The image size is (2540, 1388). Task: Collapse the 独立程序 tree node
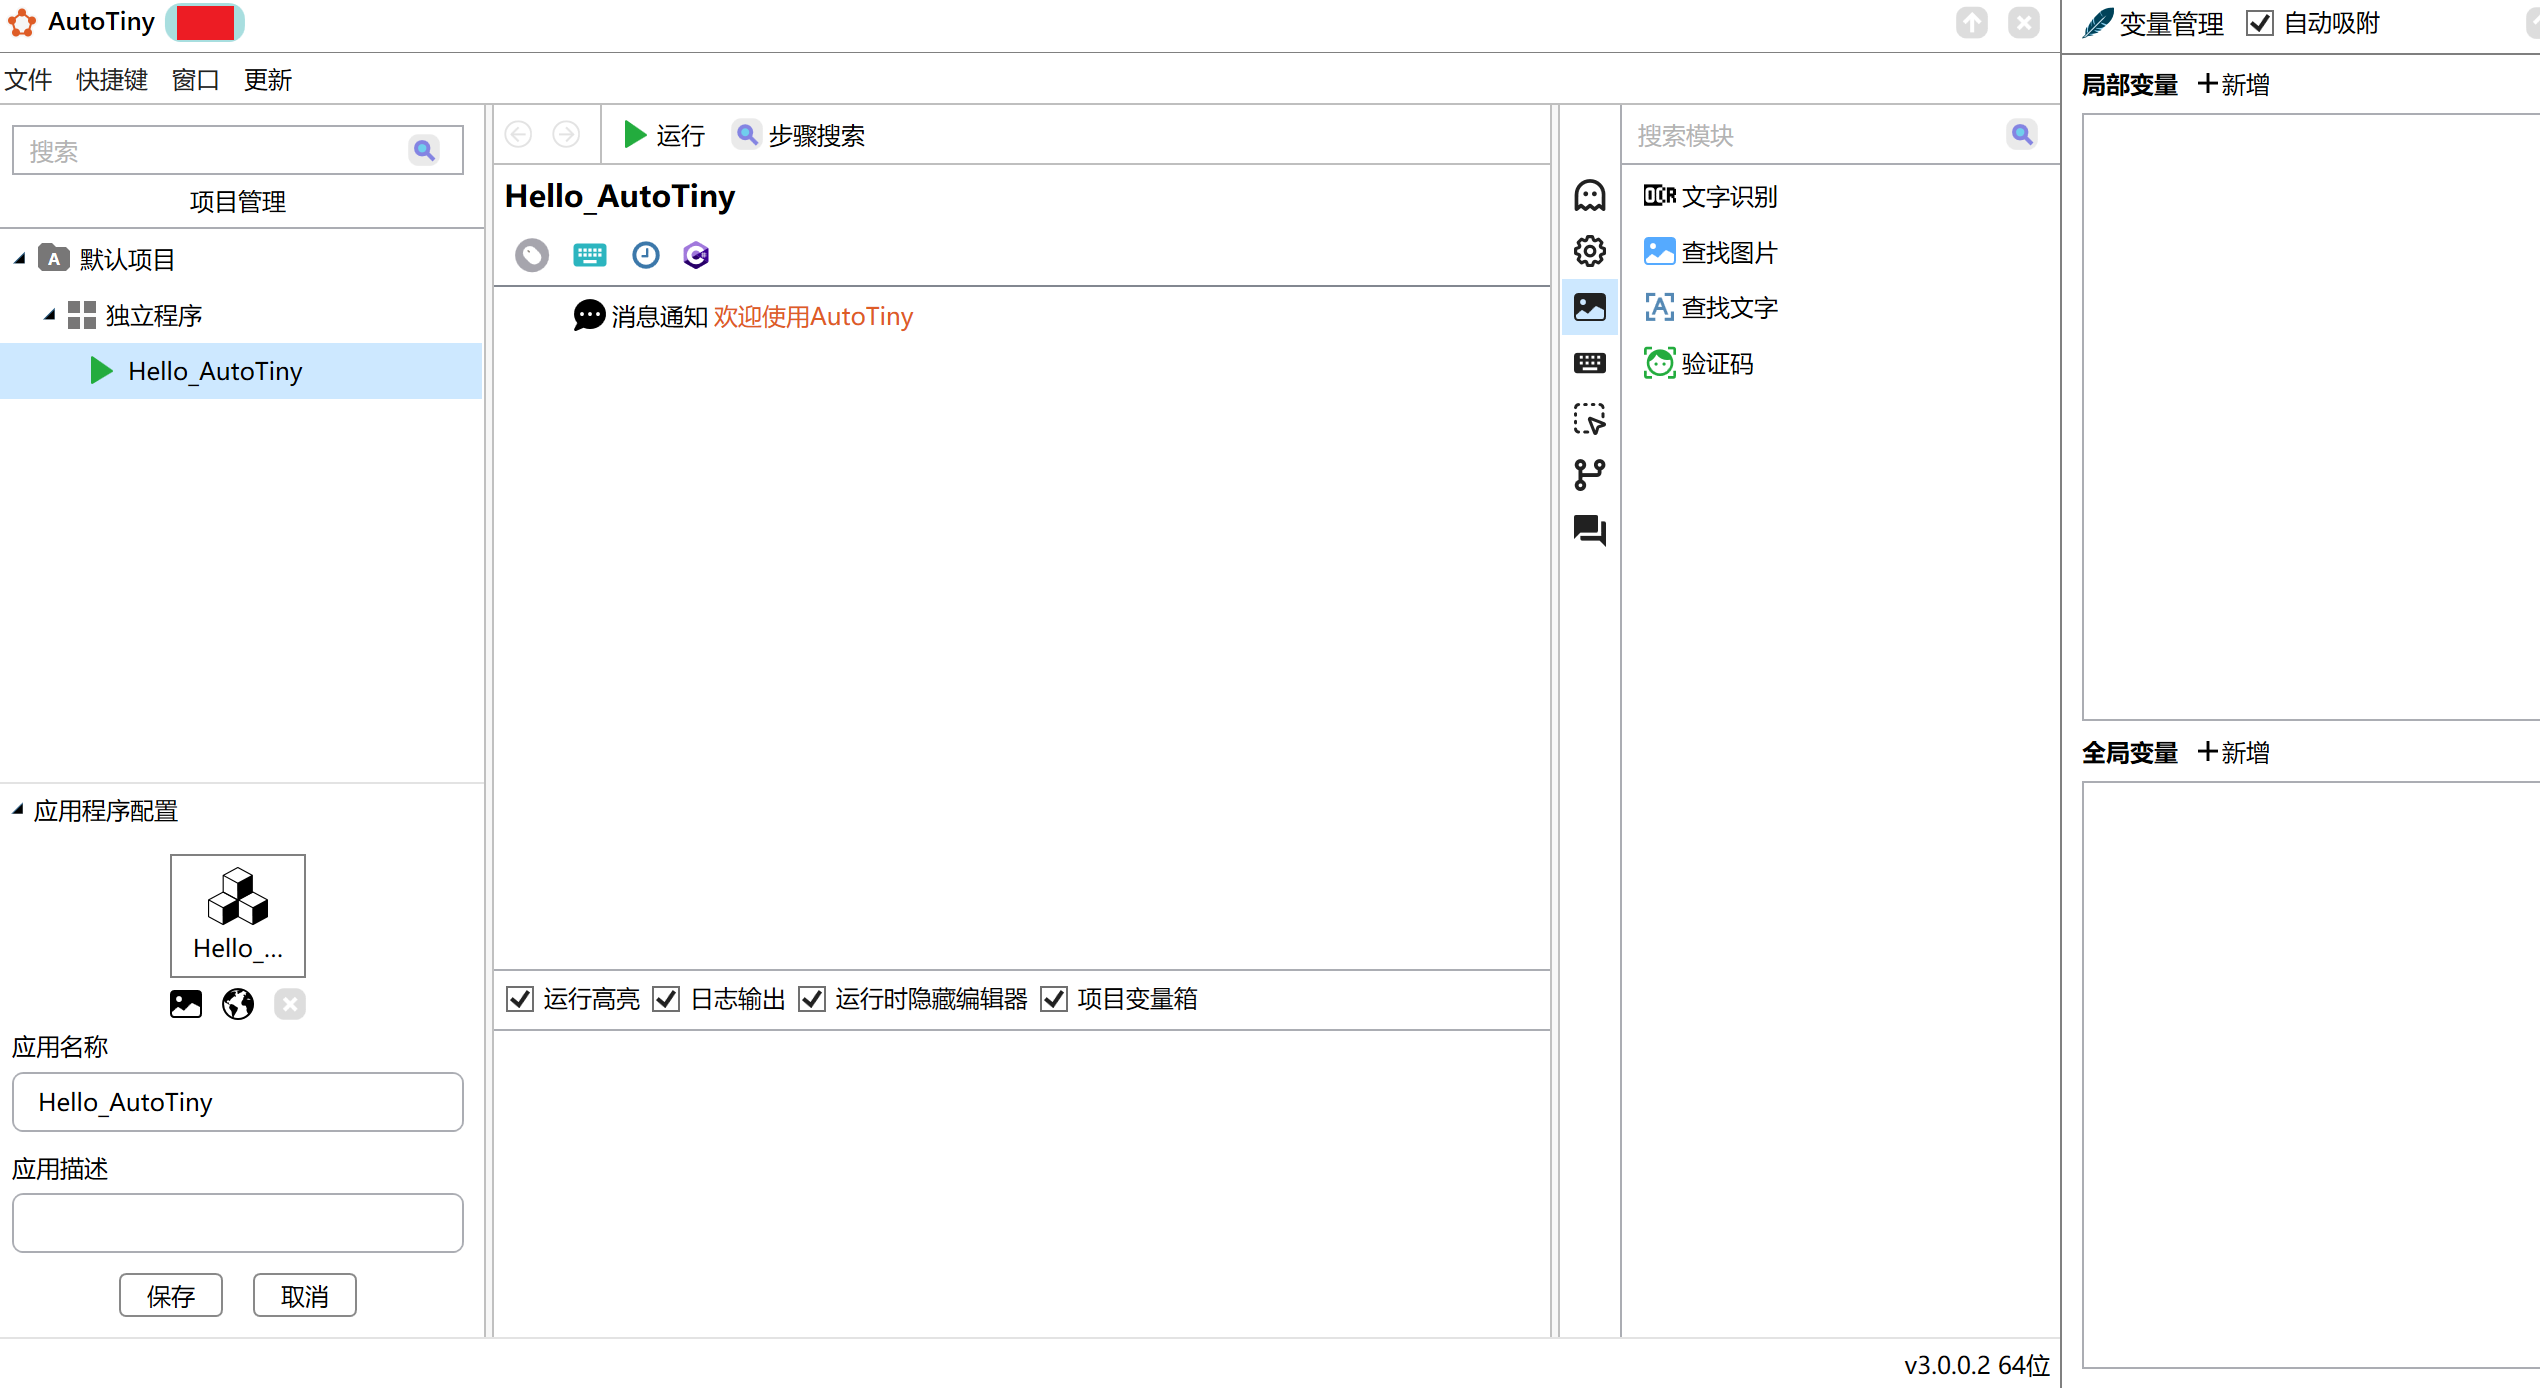tap(49, 315)
